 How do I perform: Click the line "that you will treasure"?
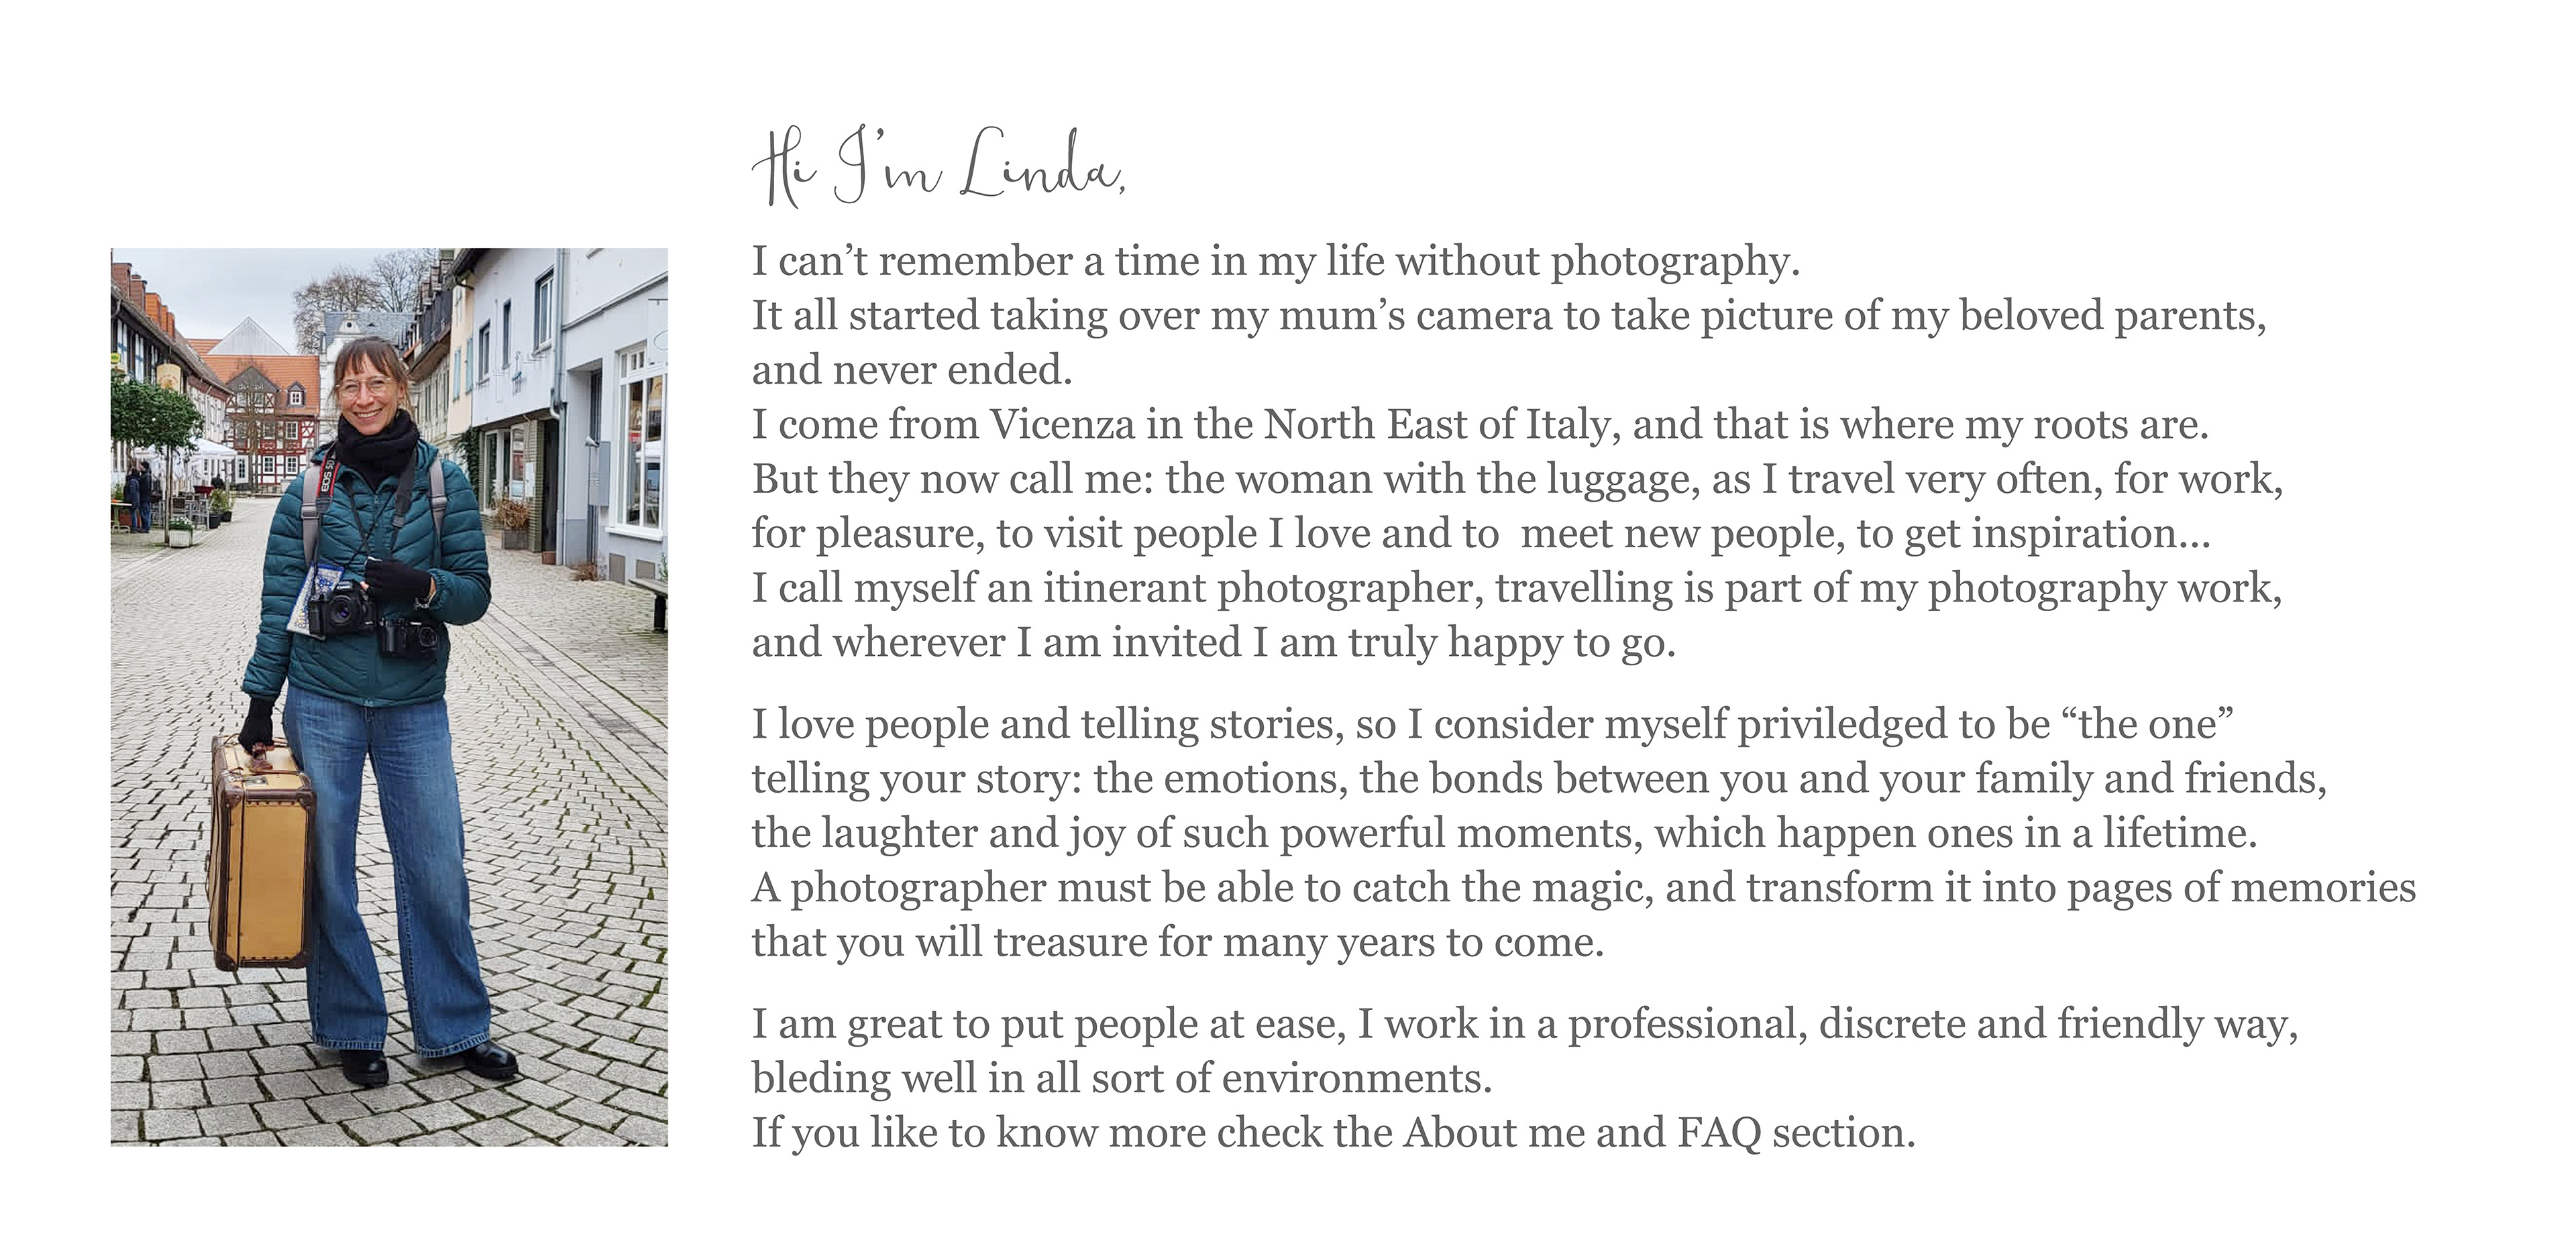point(1178,942)
